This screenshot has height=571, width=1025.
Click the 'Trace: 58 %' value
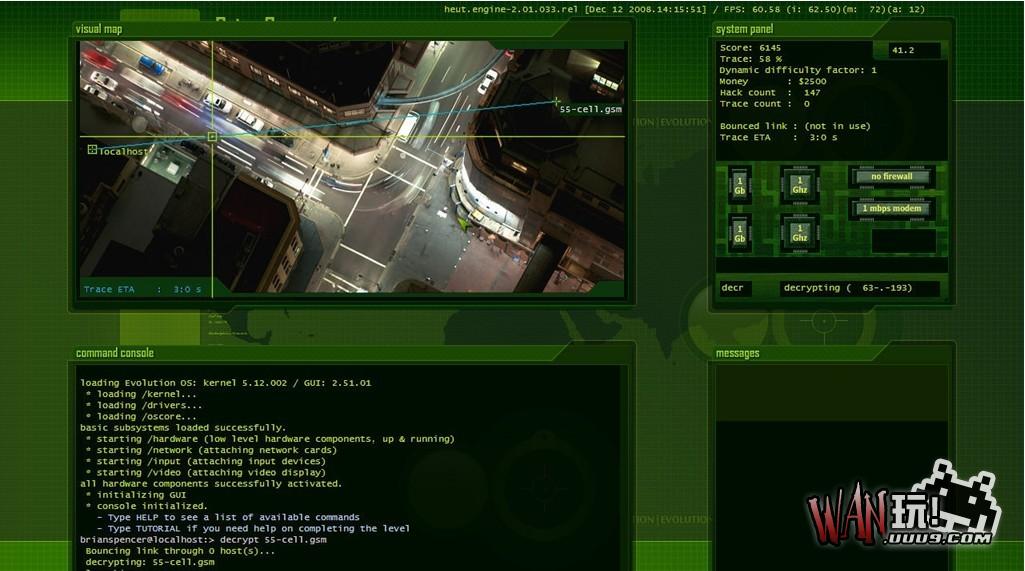[751, 59]
